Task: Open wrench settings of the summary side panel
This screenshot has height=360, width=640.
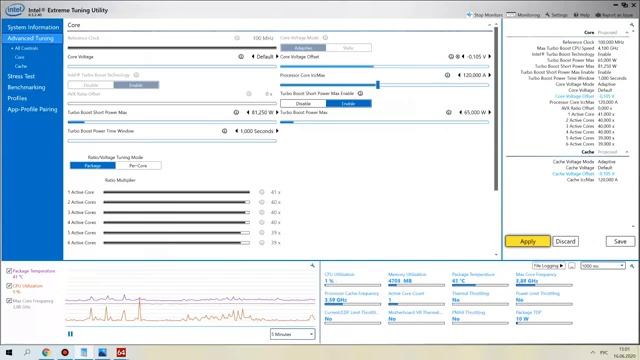Action: tap(632, 25)
